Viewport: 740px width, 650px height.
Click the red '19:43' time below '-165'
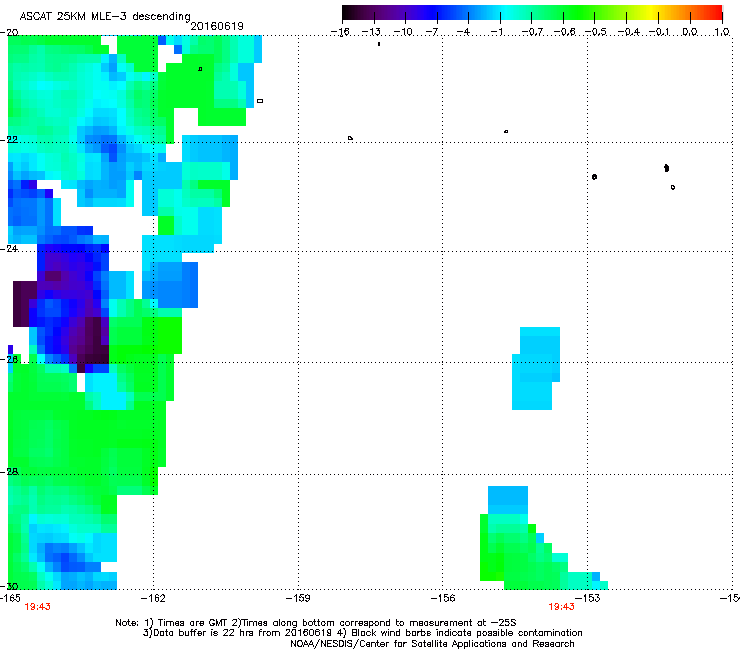point(37,607)
